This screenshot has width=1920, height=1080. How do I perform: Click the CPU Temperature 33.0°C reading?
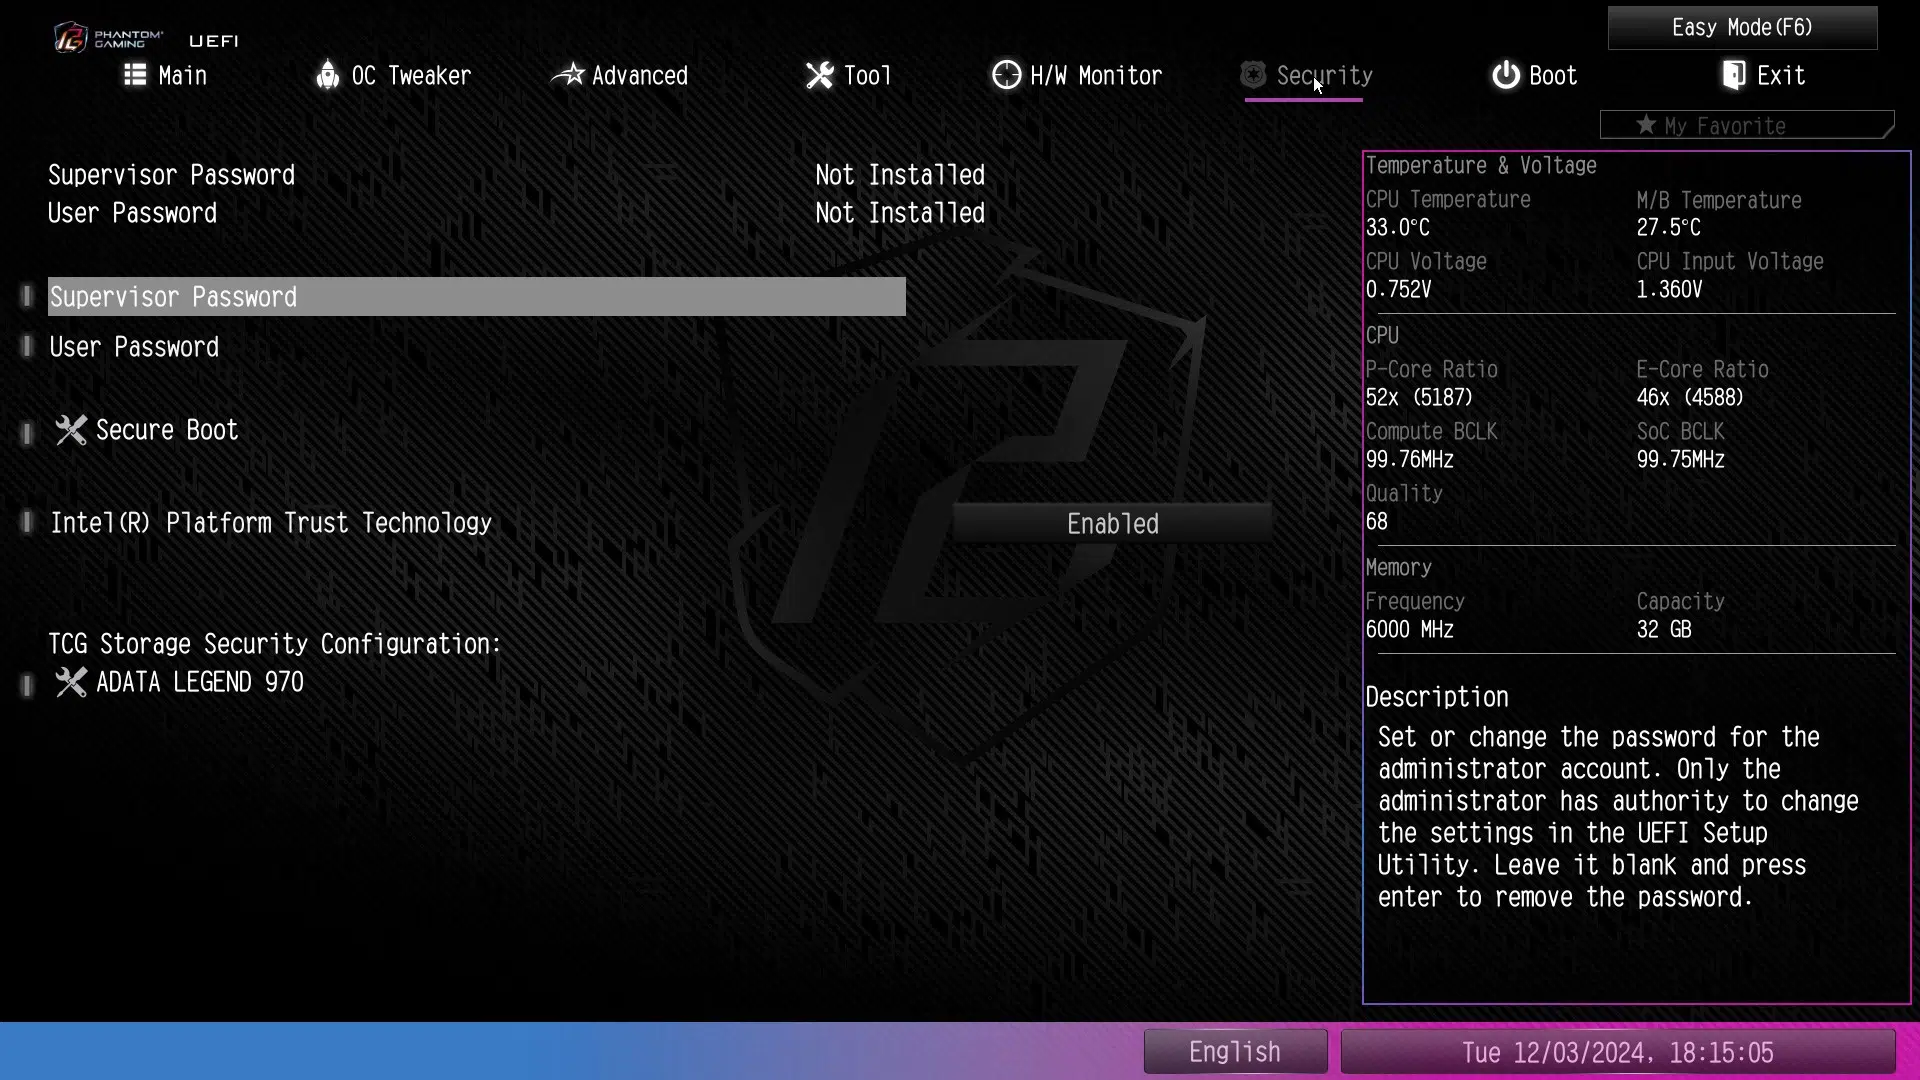[x=1398, y=227]
